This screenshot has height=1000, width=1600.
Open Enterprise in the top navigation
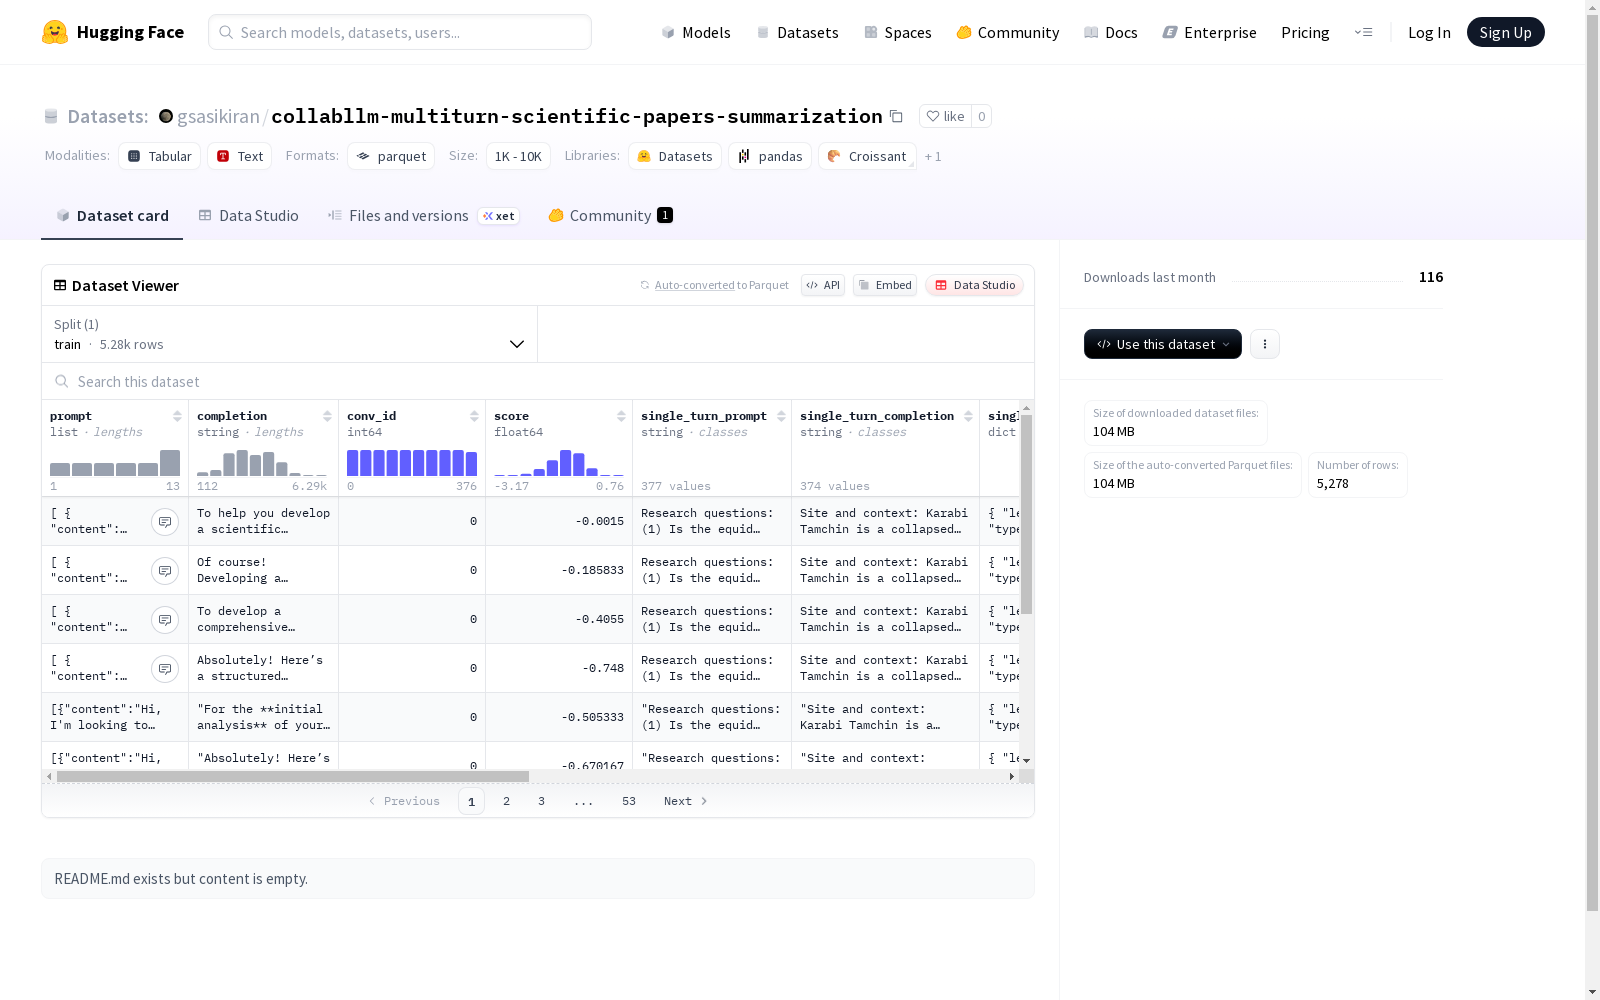coord(1210,32)
